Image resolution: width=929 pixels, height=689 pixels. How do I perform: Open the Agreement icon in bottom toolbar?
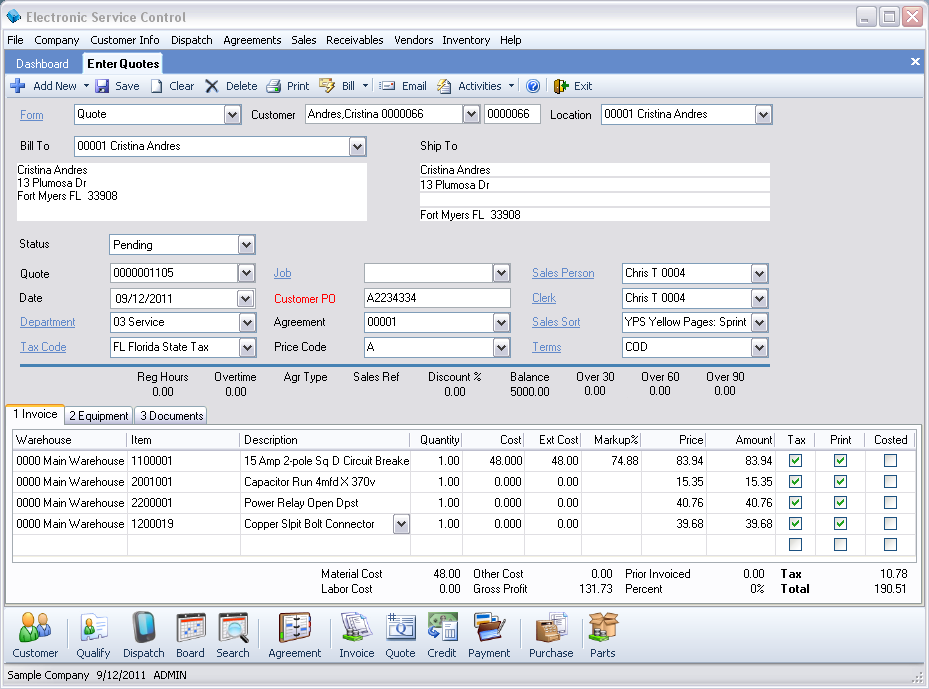(295, 634)
